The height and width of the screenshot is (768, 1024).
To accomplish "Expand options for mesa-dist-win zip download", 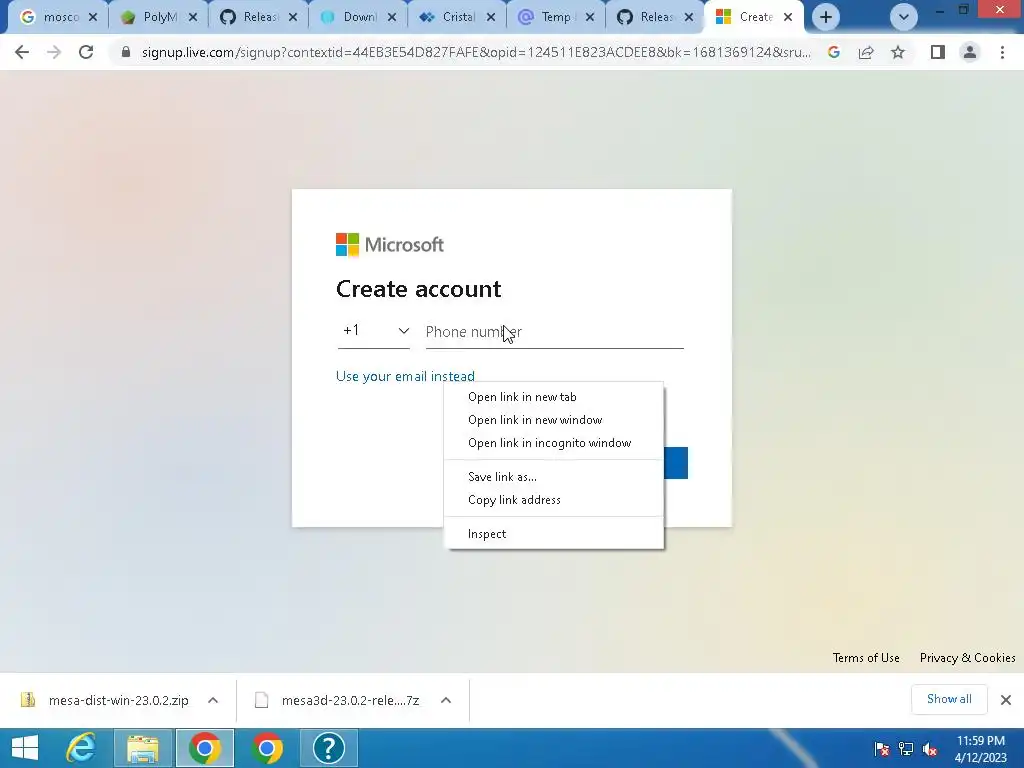I will point(213,700).
